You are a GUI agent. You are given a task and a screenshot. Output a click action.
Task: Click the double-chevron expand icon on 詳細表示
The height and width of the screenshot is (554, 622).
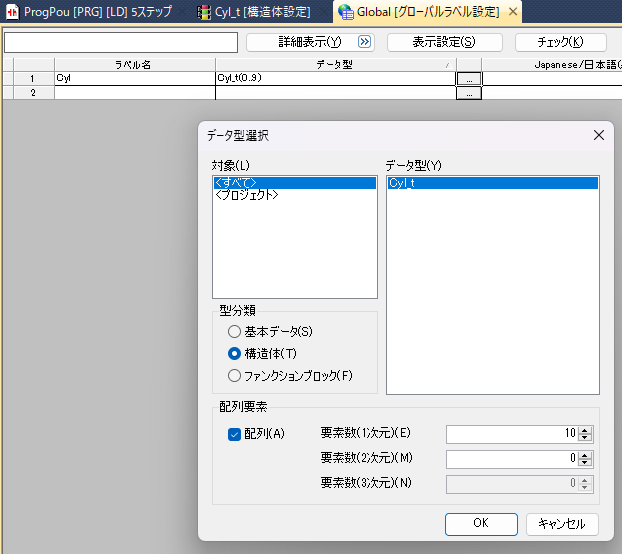pos(364,42)
